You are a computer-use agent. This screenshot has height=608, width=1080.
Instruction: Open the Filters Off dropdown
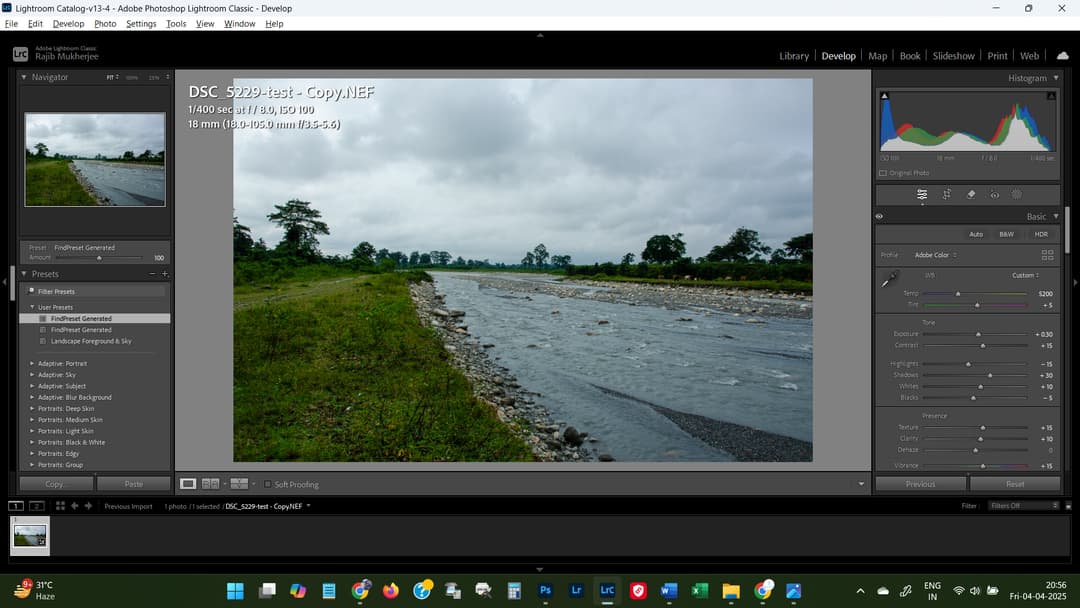[x=1024, y=506]
